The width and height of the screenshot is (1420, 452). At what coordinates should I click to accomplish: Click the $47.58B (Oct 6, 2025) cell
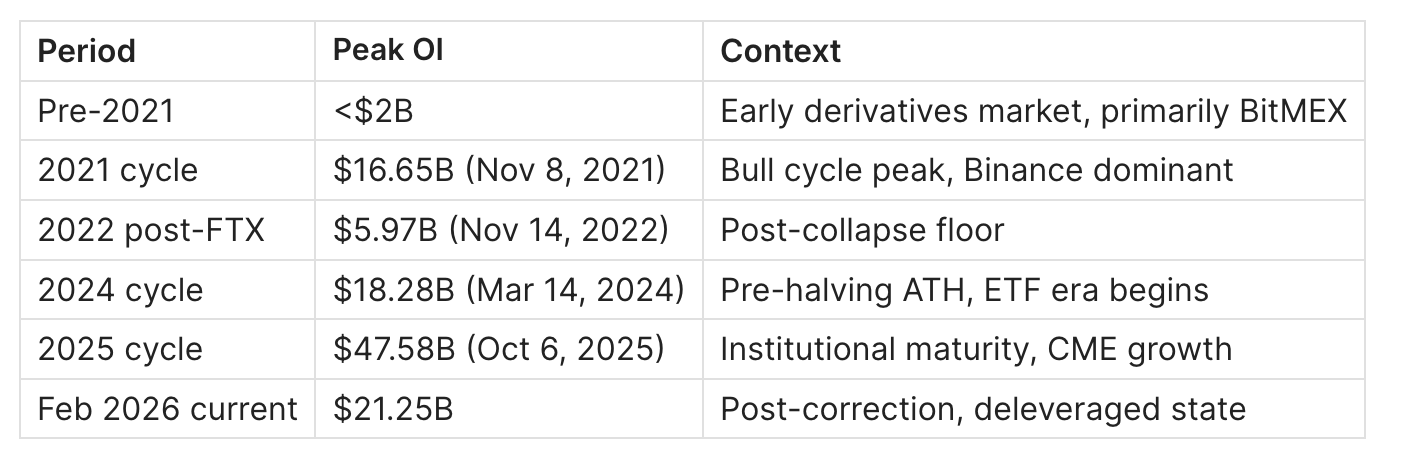[x=499, y=349]
